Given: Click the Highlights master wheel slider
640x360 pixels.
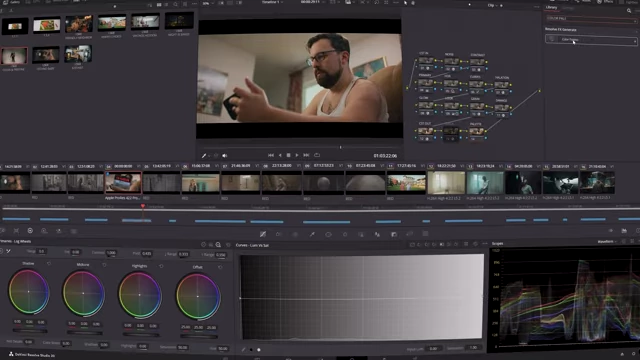Looking at the screenshot, I should tap(141, 335).
